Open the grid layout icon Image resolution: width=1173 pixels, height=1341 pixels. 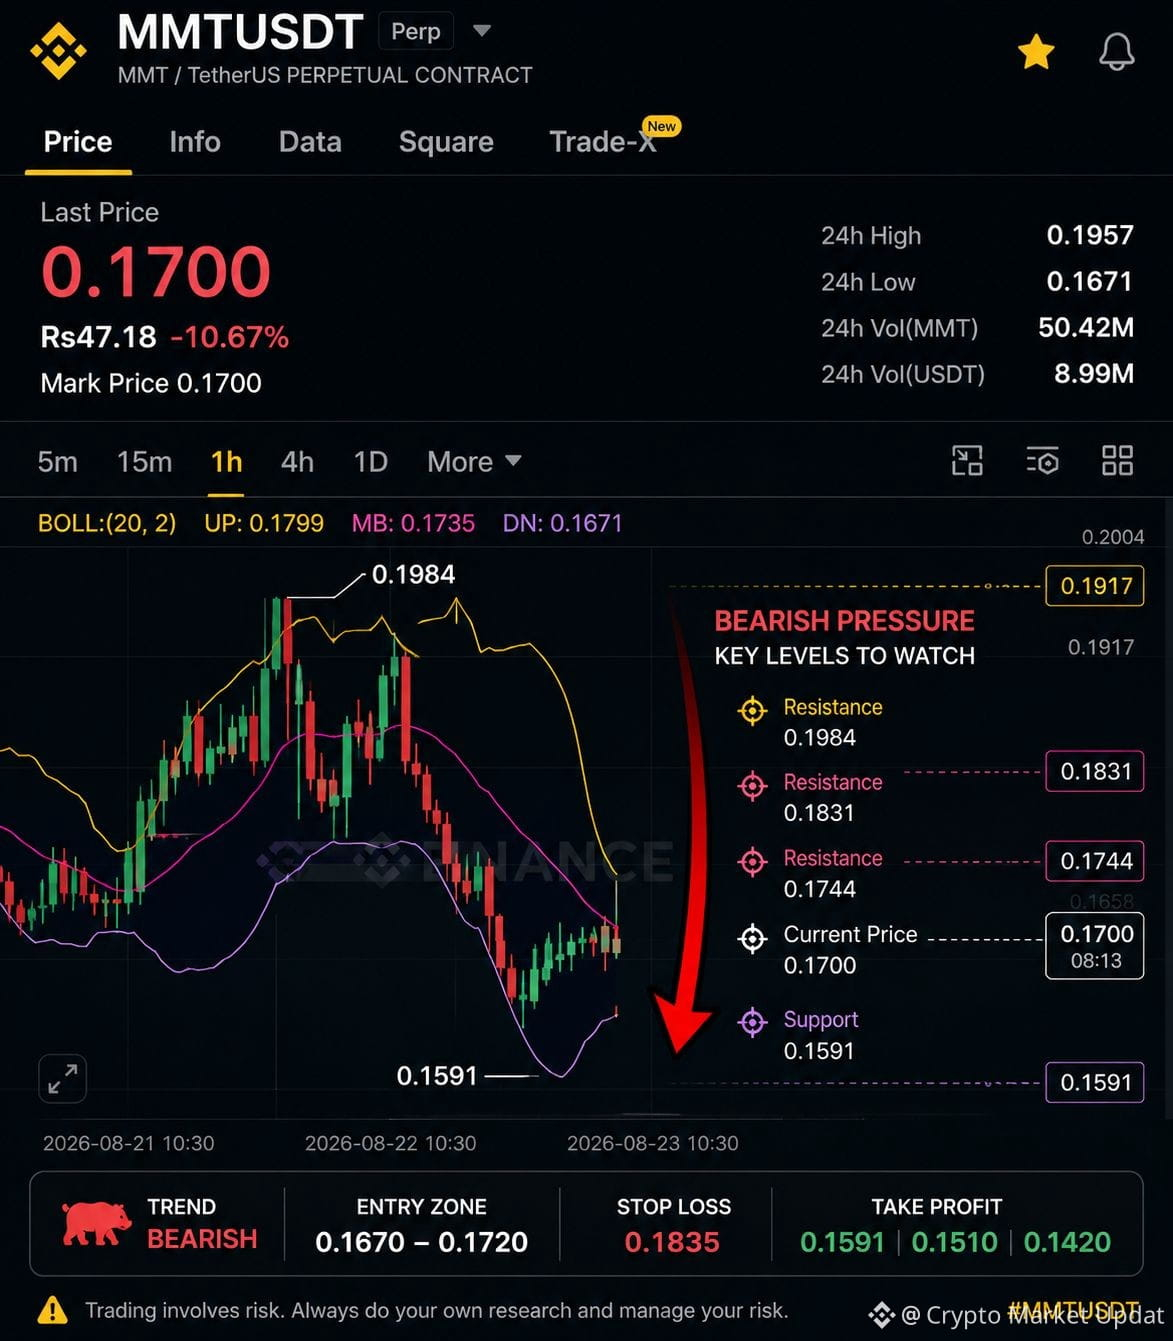[1117, 461]
